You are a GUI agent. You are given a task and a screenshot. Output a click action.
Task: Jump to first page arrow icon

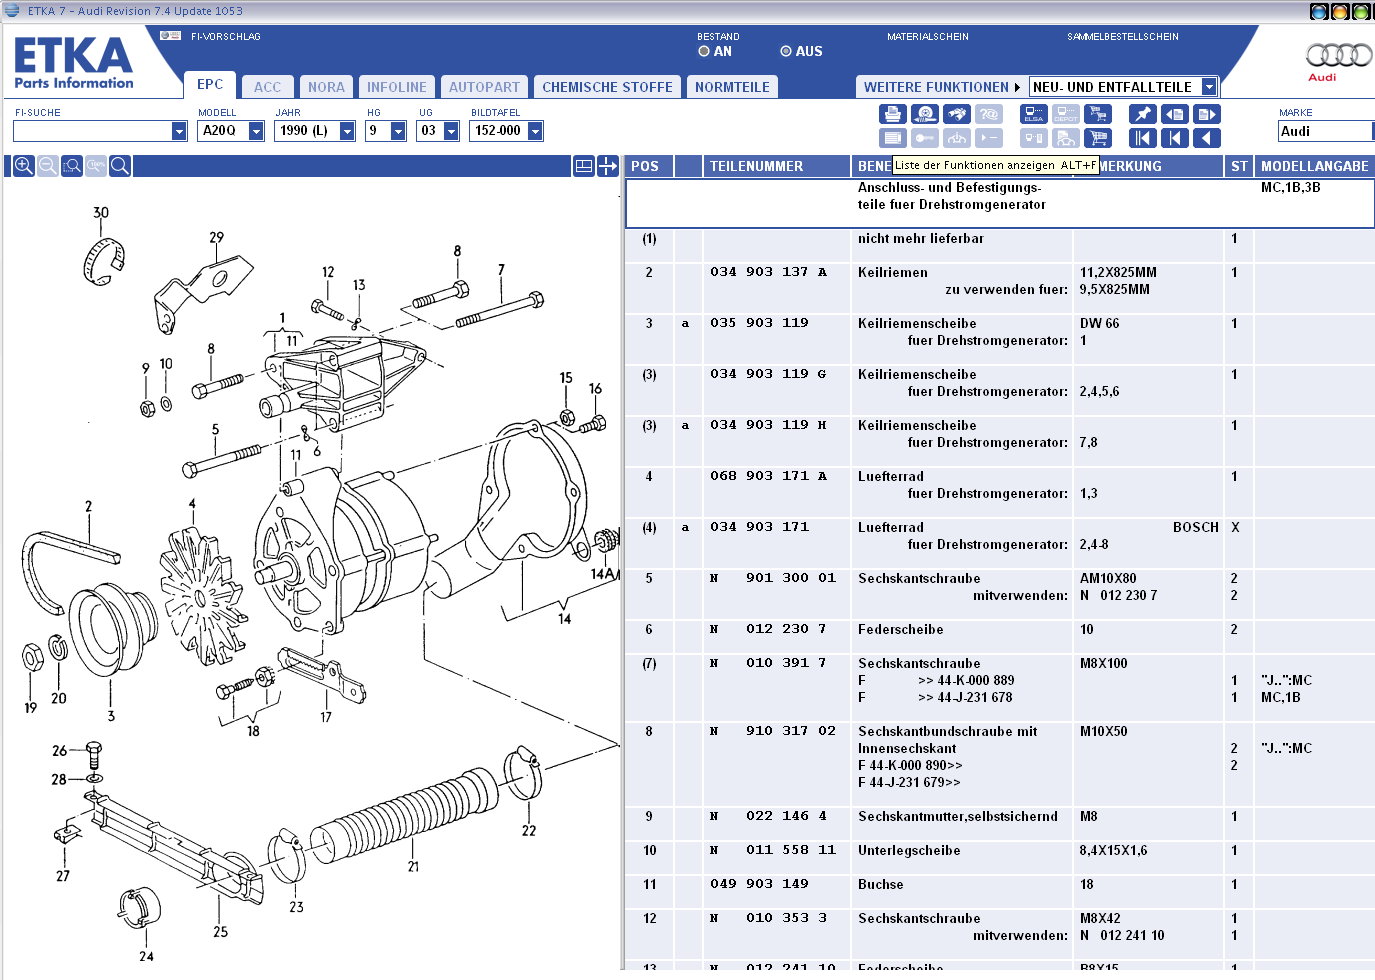1142,138
